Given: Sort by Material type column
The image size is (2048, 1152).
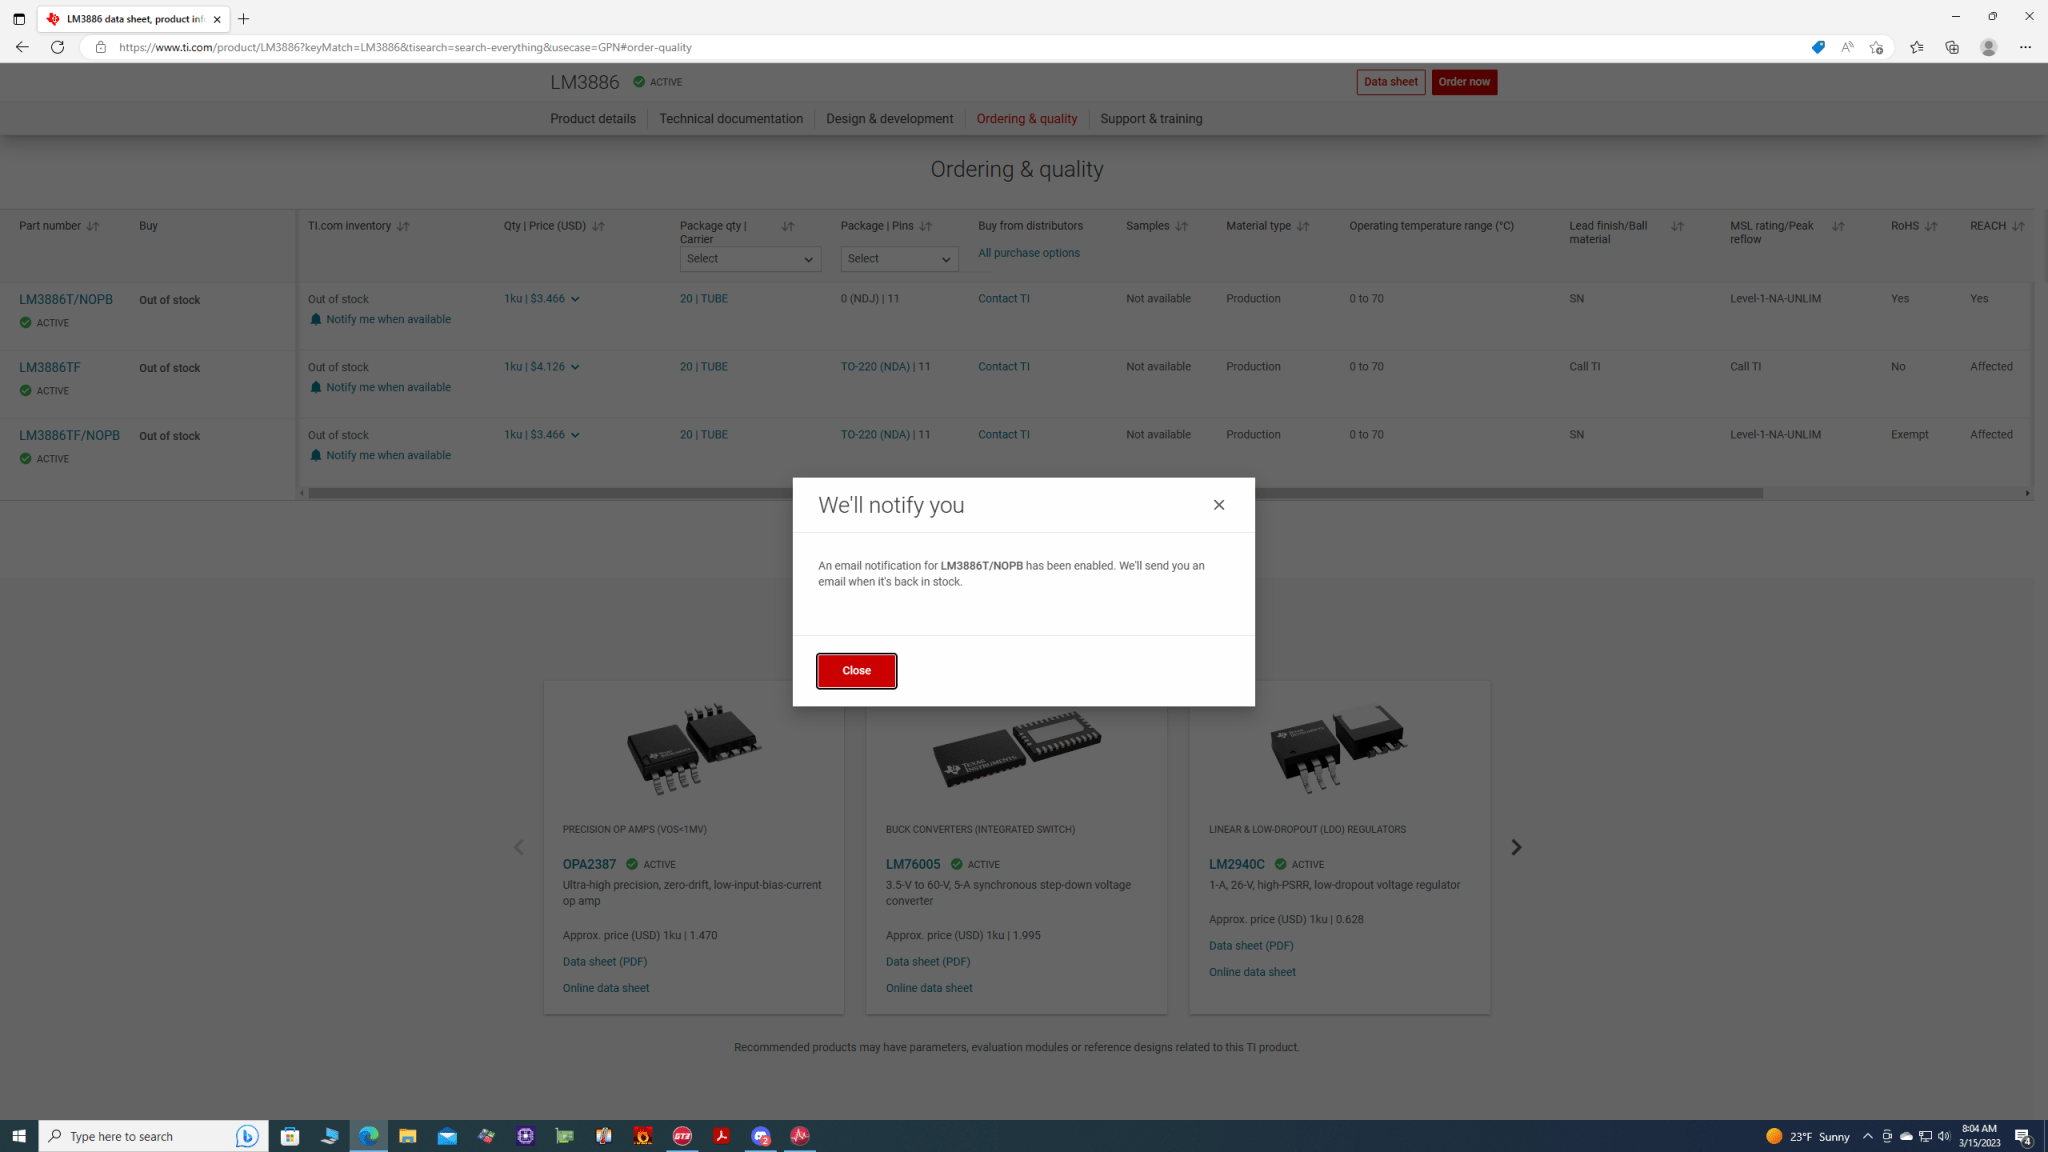Looking at the screenshot, I should point(1302,226).
